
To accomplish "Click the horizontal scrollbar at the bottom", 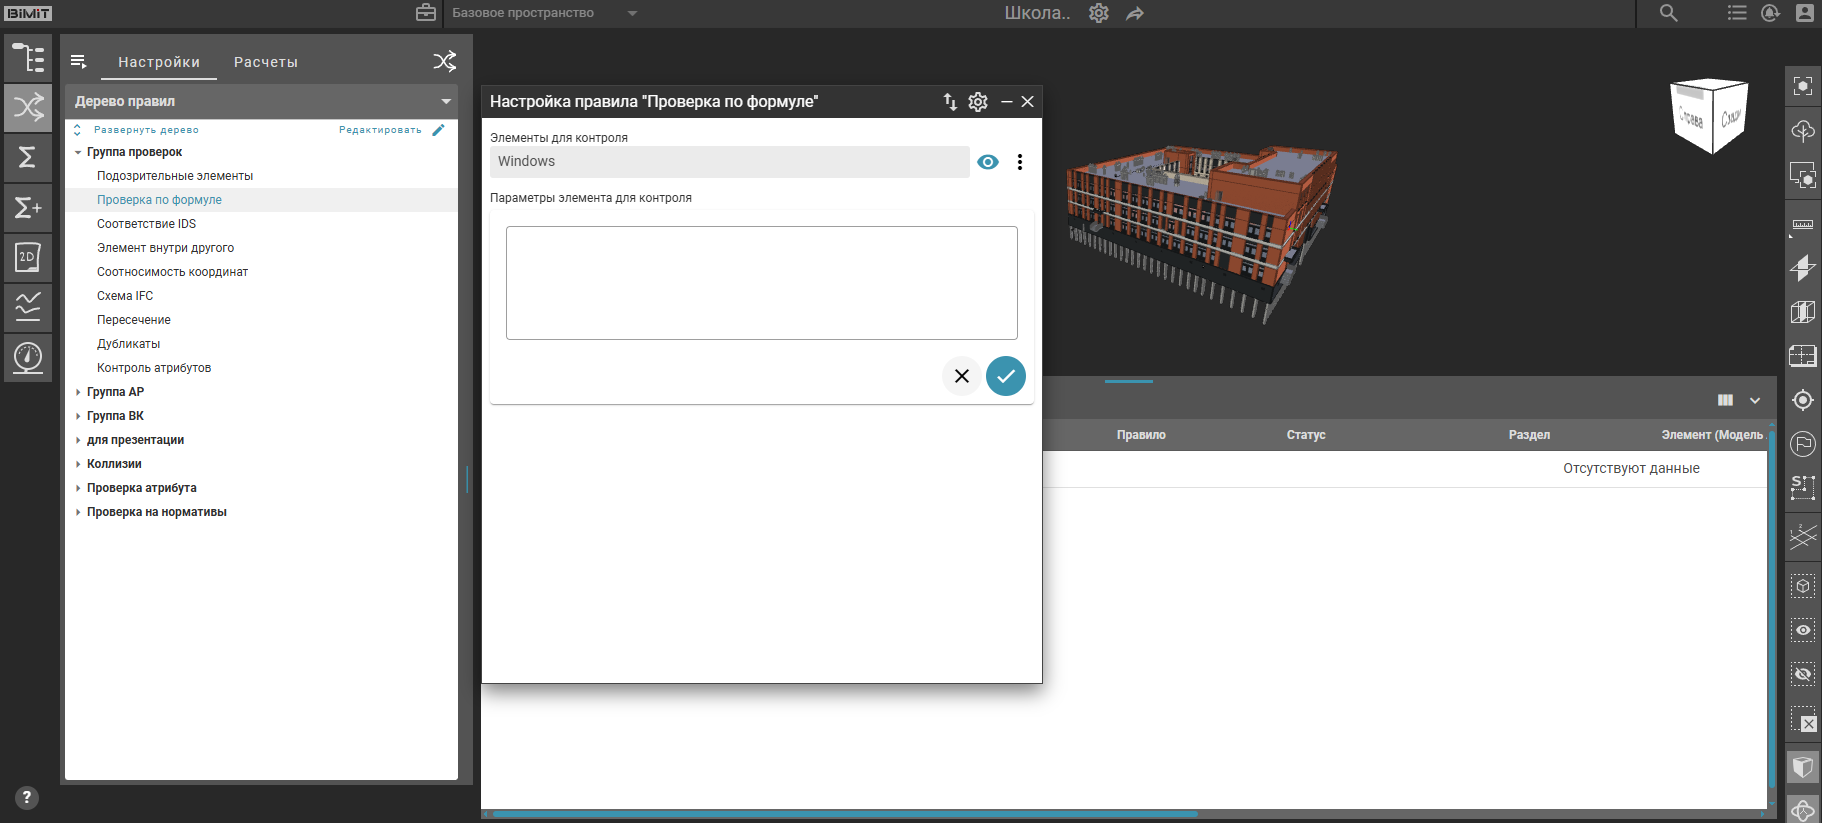I will 845,814.
